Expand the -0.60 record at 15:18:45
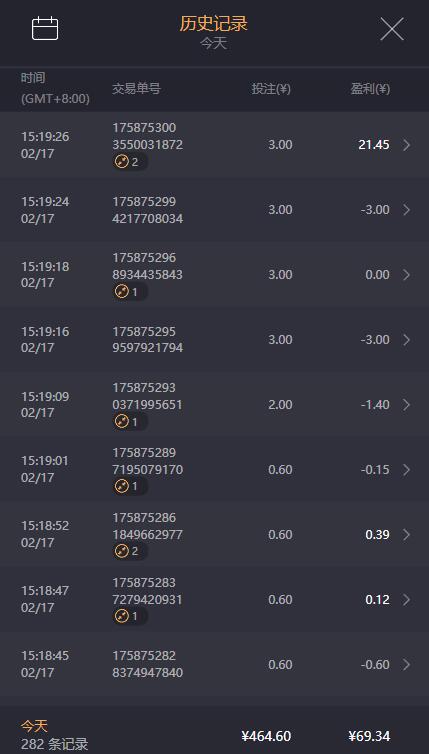This screenshot has width=429, height=754. pos(407,664)
